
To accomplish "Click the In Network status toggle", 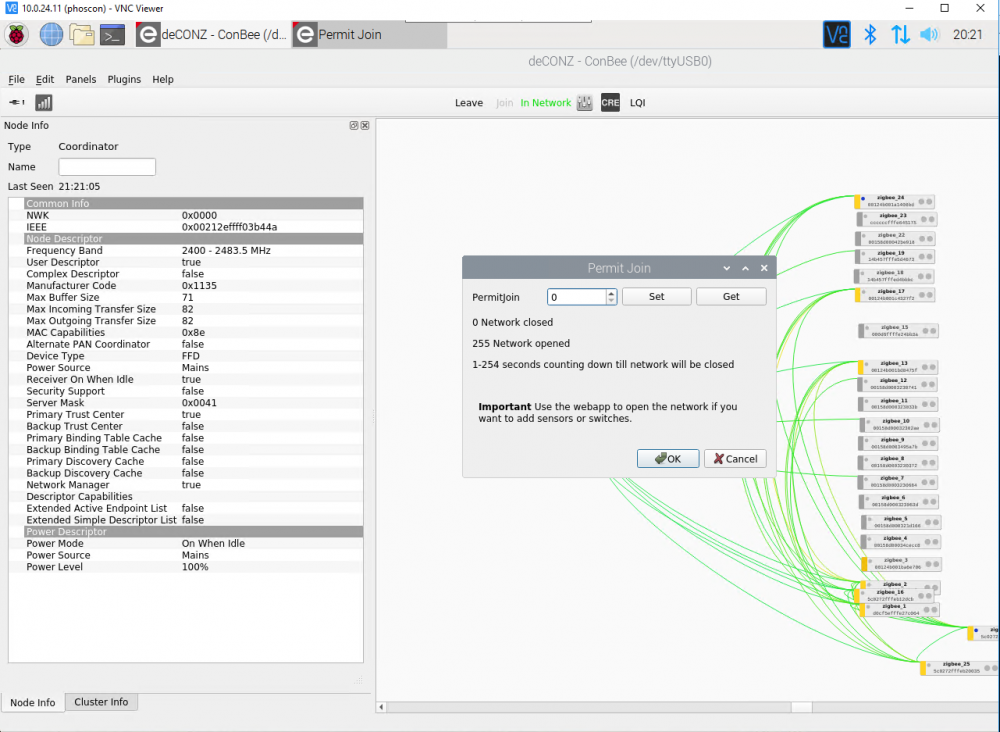I will point(546,103).
